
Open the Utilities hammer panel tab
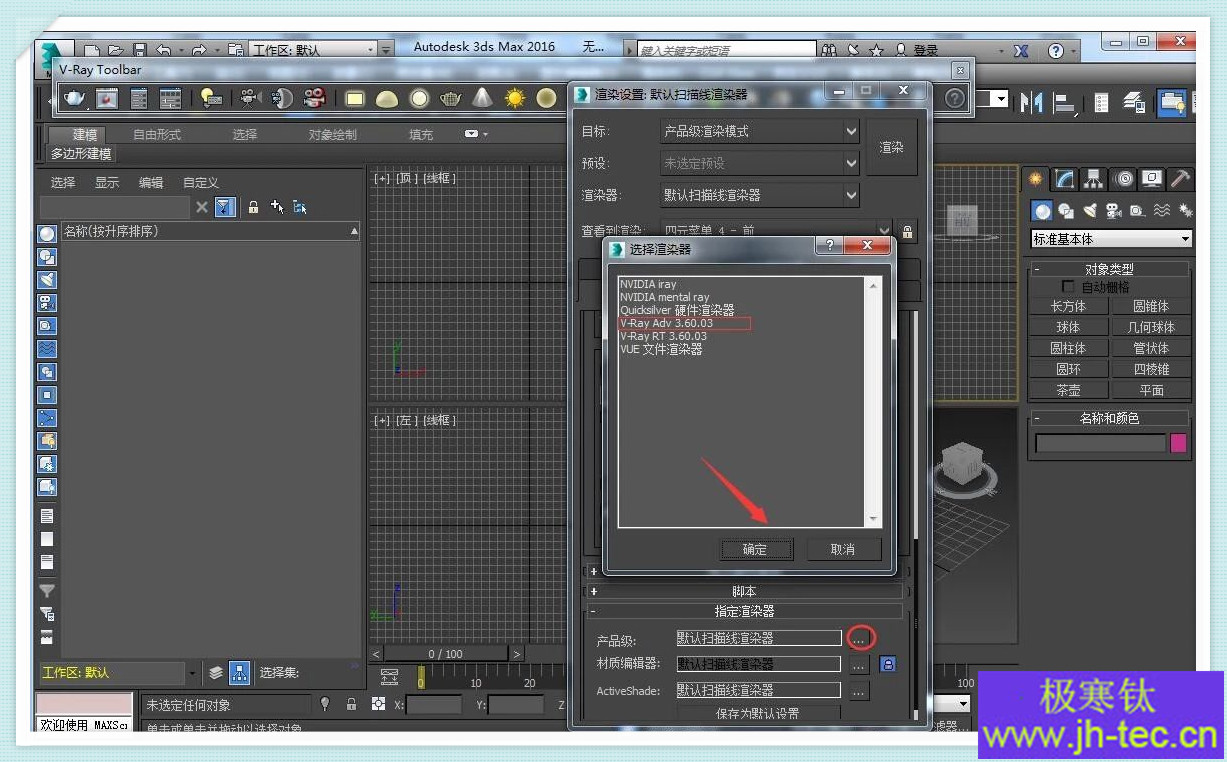pos(1181,179)
